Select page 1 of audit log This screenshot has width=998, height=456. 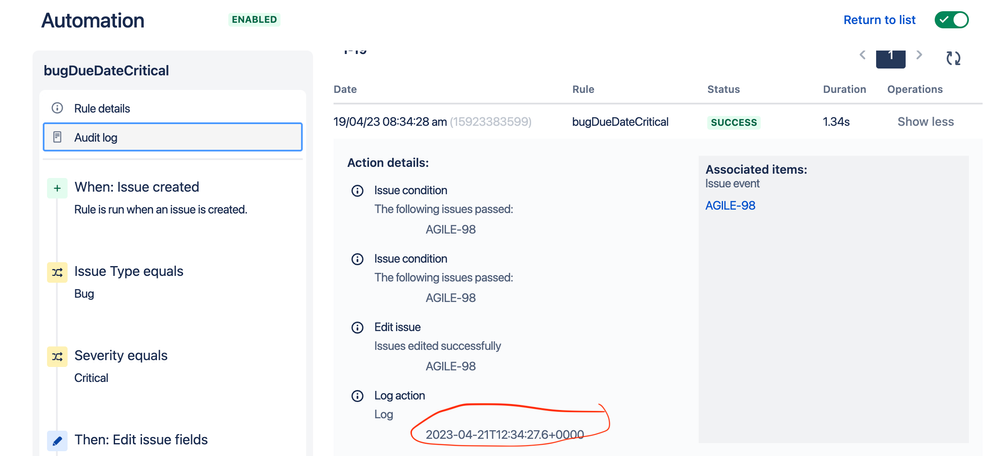(x=890, y=57)
